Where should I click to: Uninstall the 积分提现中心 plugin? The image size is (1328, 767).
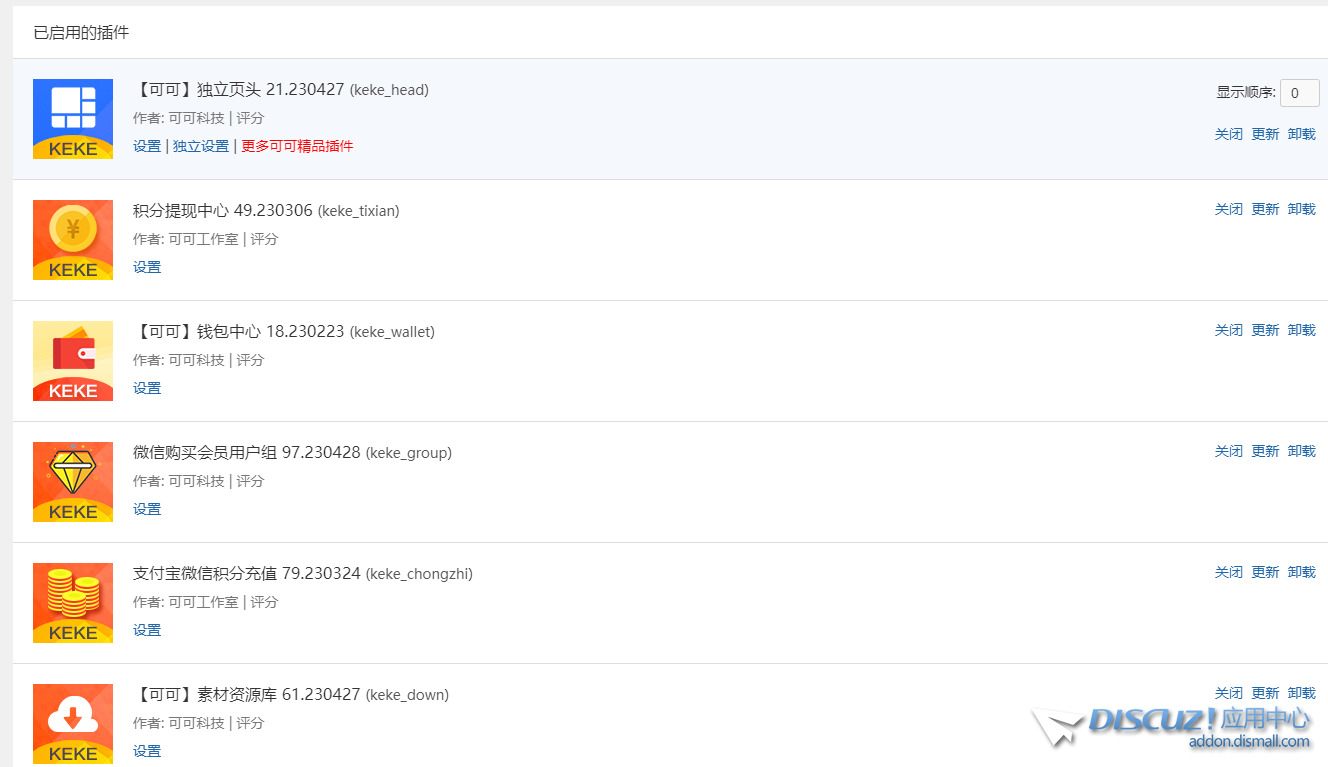point(1301,209)
